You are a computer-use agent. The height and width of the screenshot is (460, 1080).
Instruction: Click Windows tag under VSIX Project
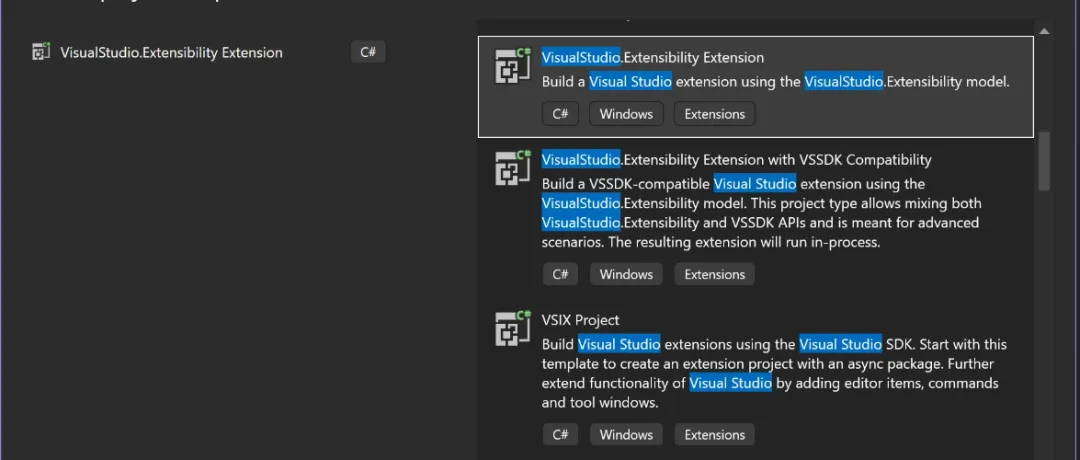(x=626, y=435)
